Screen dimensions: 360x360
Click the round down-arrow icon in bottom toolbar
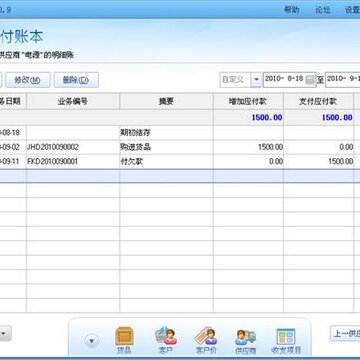[92, 341]
